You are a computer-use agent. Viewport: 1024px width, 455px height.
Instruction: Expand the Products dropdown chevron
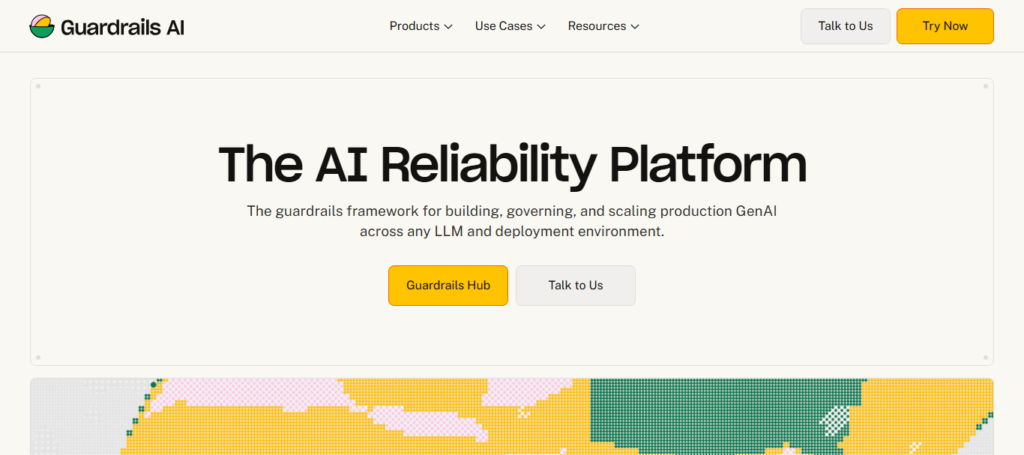(448, 27)
